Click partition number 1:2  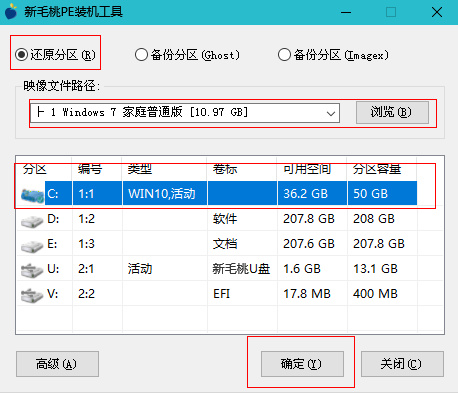coord(86,219)
